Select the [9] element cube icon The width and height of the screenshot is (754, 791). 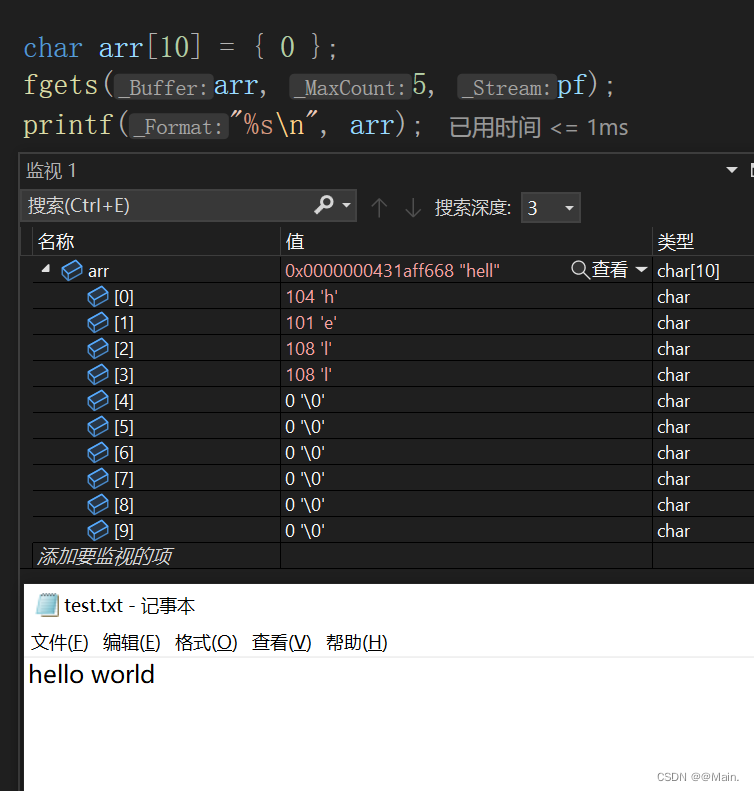click(x=97, y=531)
